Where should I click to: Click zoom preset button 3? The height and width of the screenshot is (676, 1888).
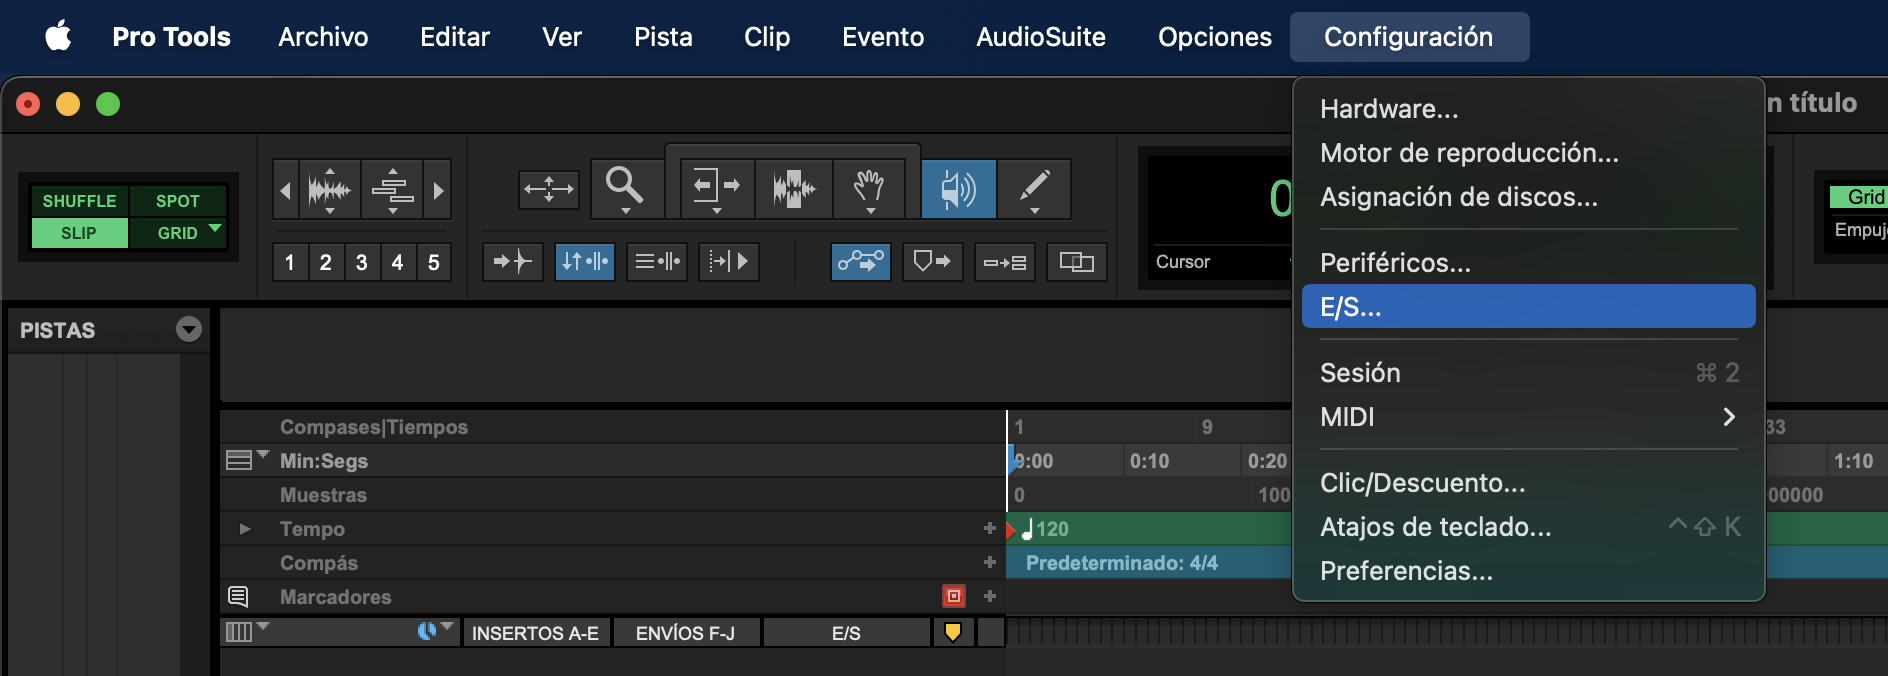(x=361, y=263)
